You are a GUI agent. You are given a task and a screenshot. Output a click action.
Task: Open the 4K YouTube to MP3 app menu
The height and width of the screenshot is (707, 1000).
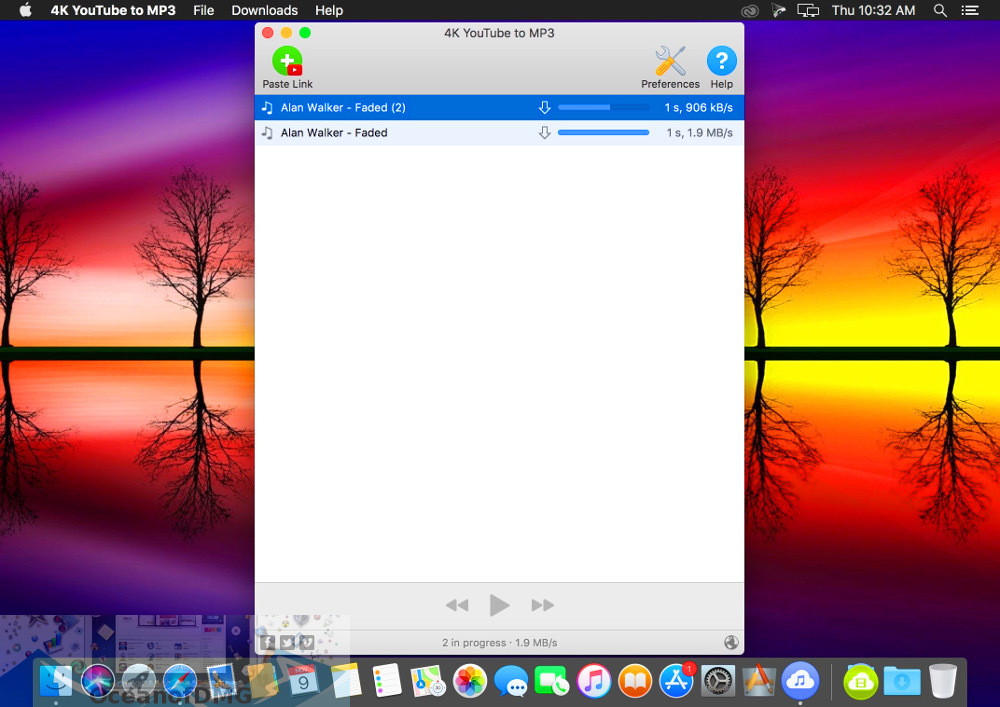click(x=113, y=10)
